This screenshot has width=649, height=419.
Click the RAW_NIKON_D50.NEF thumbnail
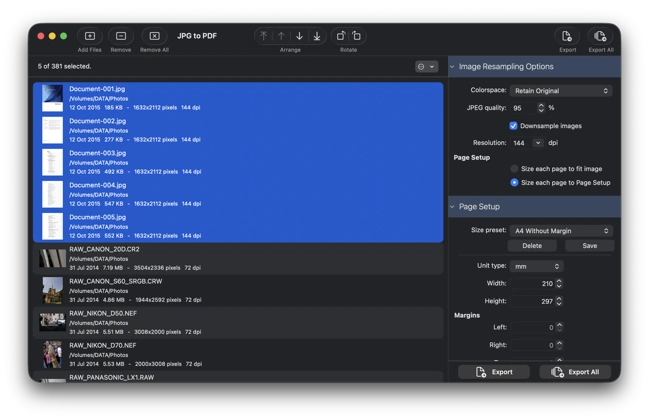(x=53, y=323)
